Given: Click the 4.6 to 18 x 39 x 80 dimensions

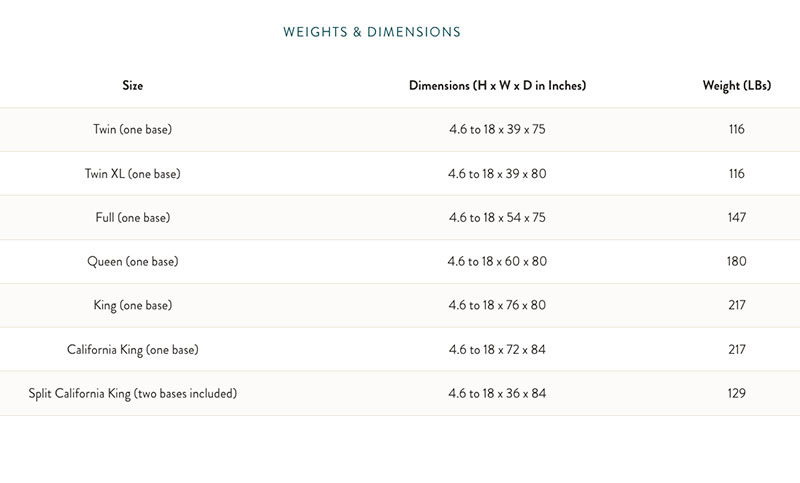Looking at the screenshot, I should point(497,174).
